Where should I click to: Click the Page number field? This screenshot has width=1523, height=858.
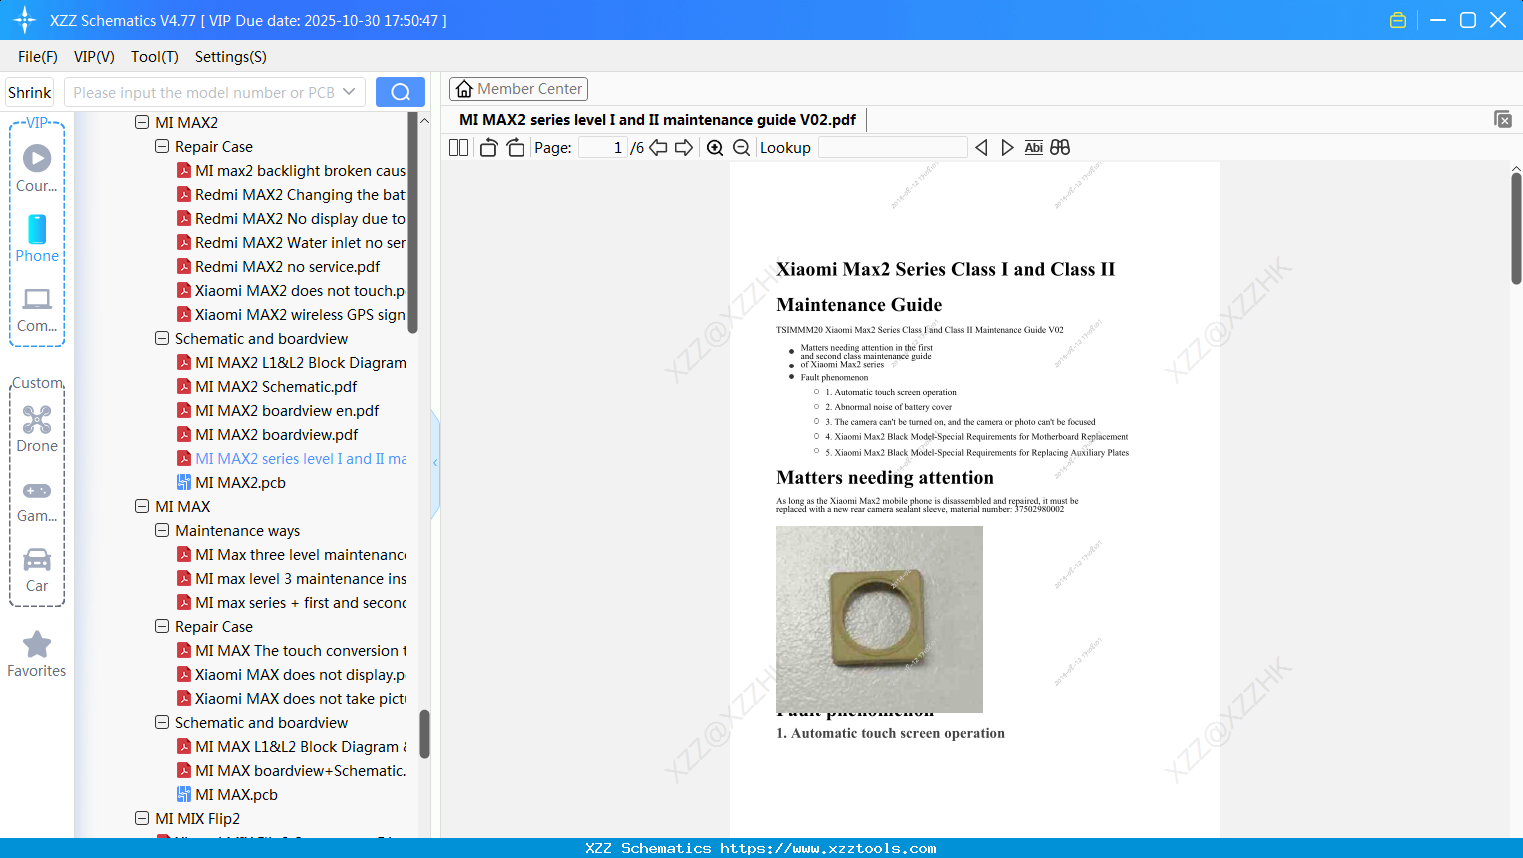click(603, 148)
